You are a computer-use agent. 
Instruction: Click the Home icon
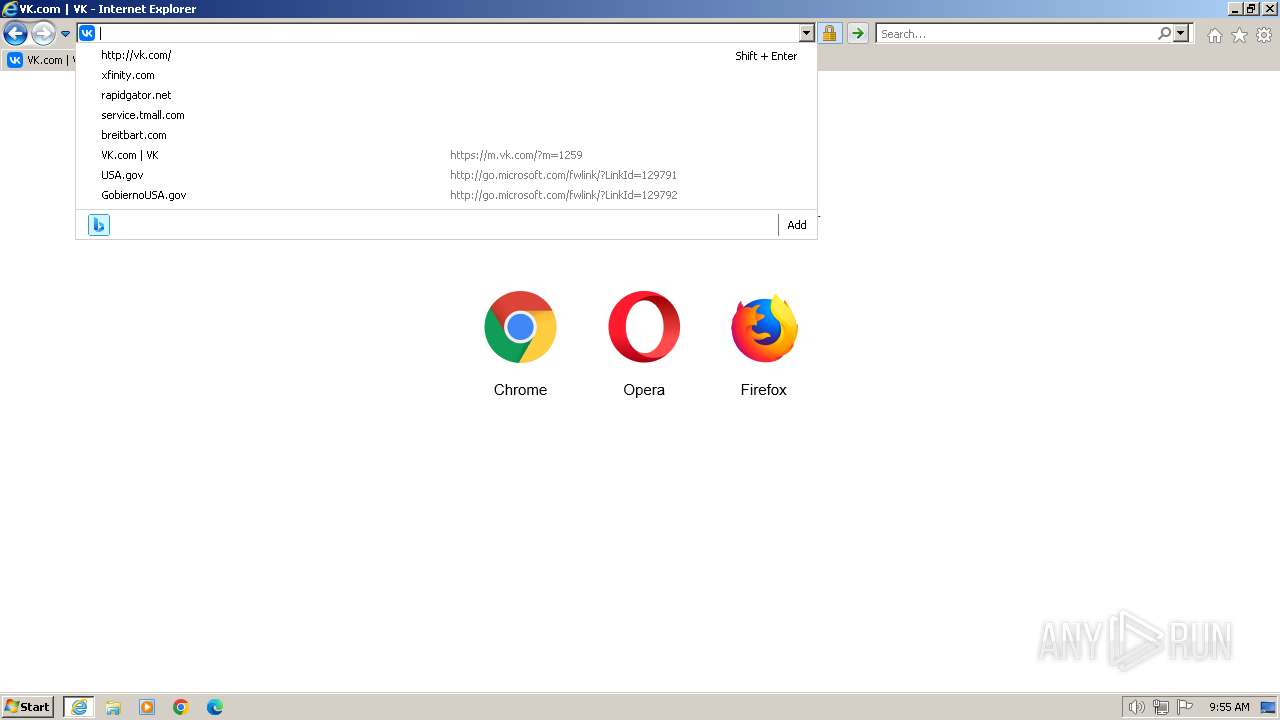[1214, 35]
